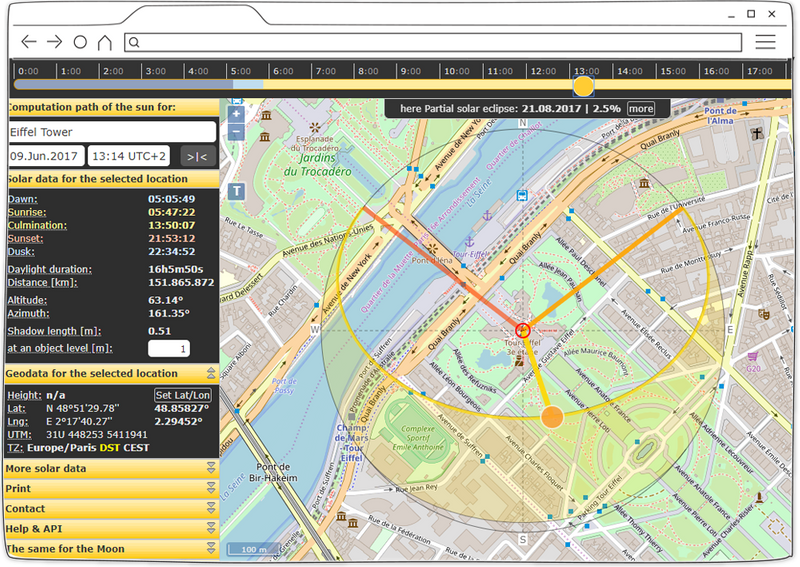Click the church cross icon near Pont de l'Alma
Image resolution: width=800 pixels, height=567 pixels.
pos(757,134)
